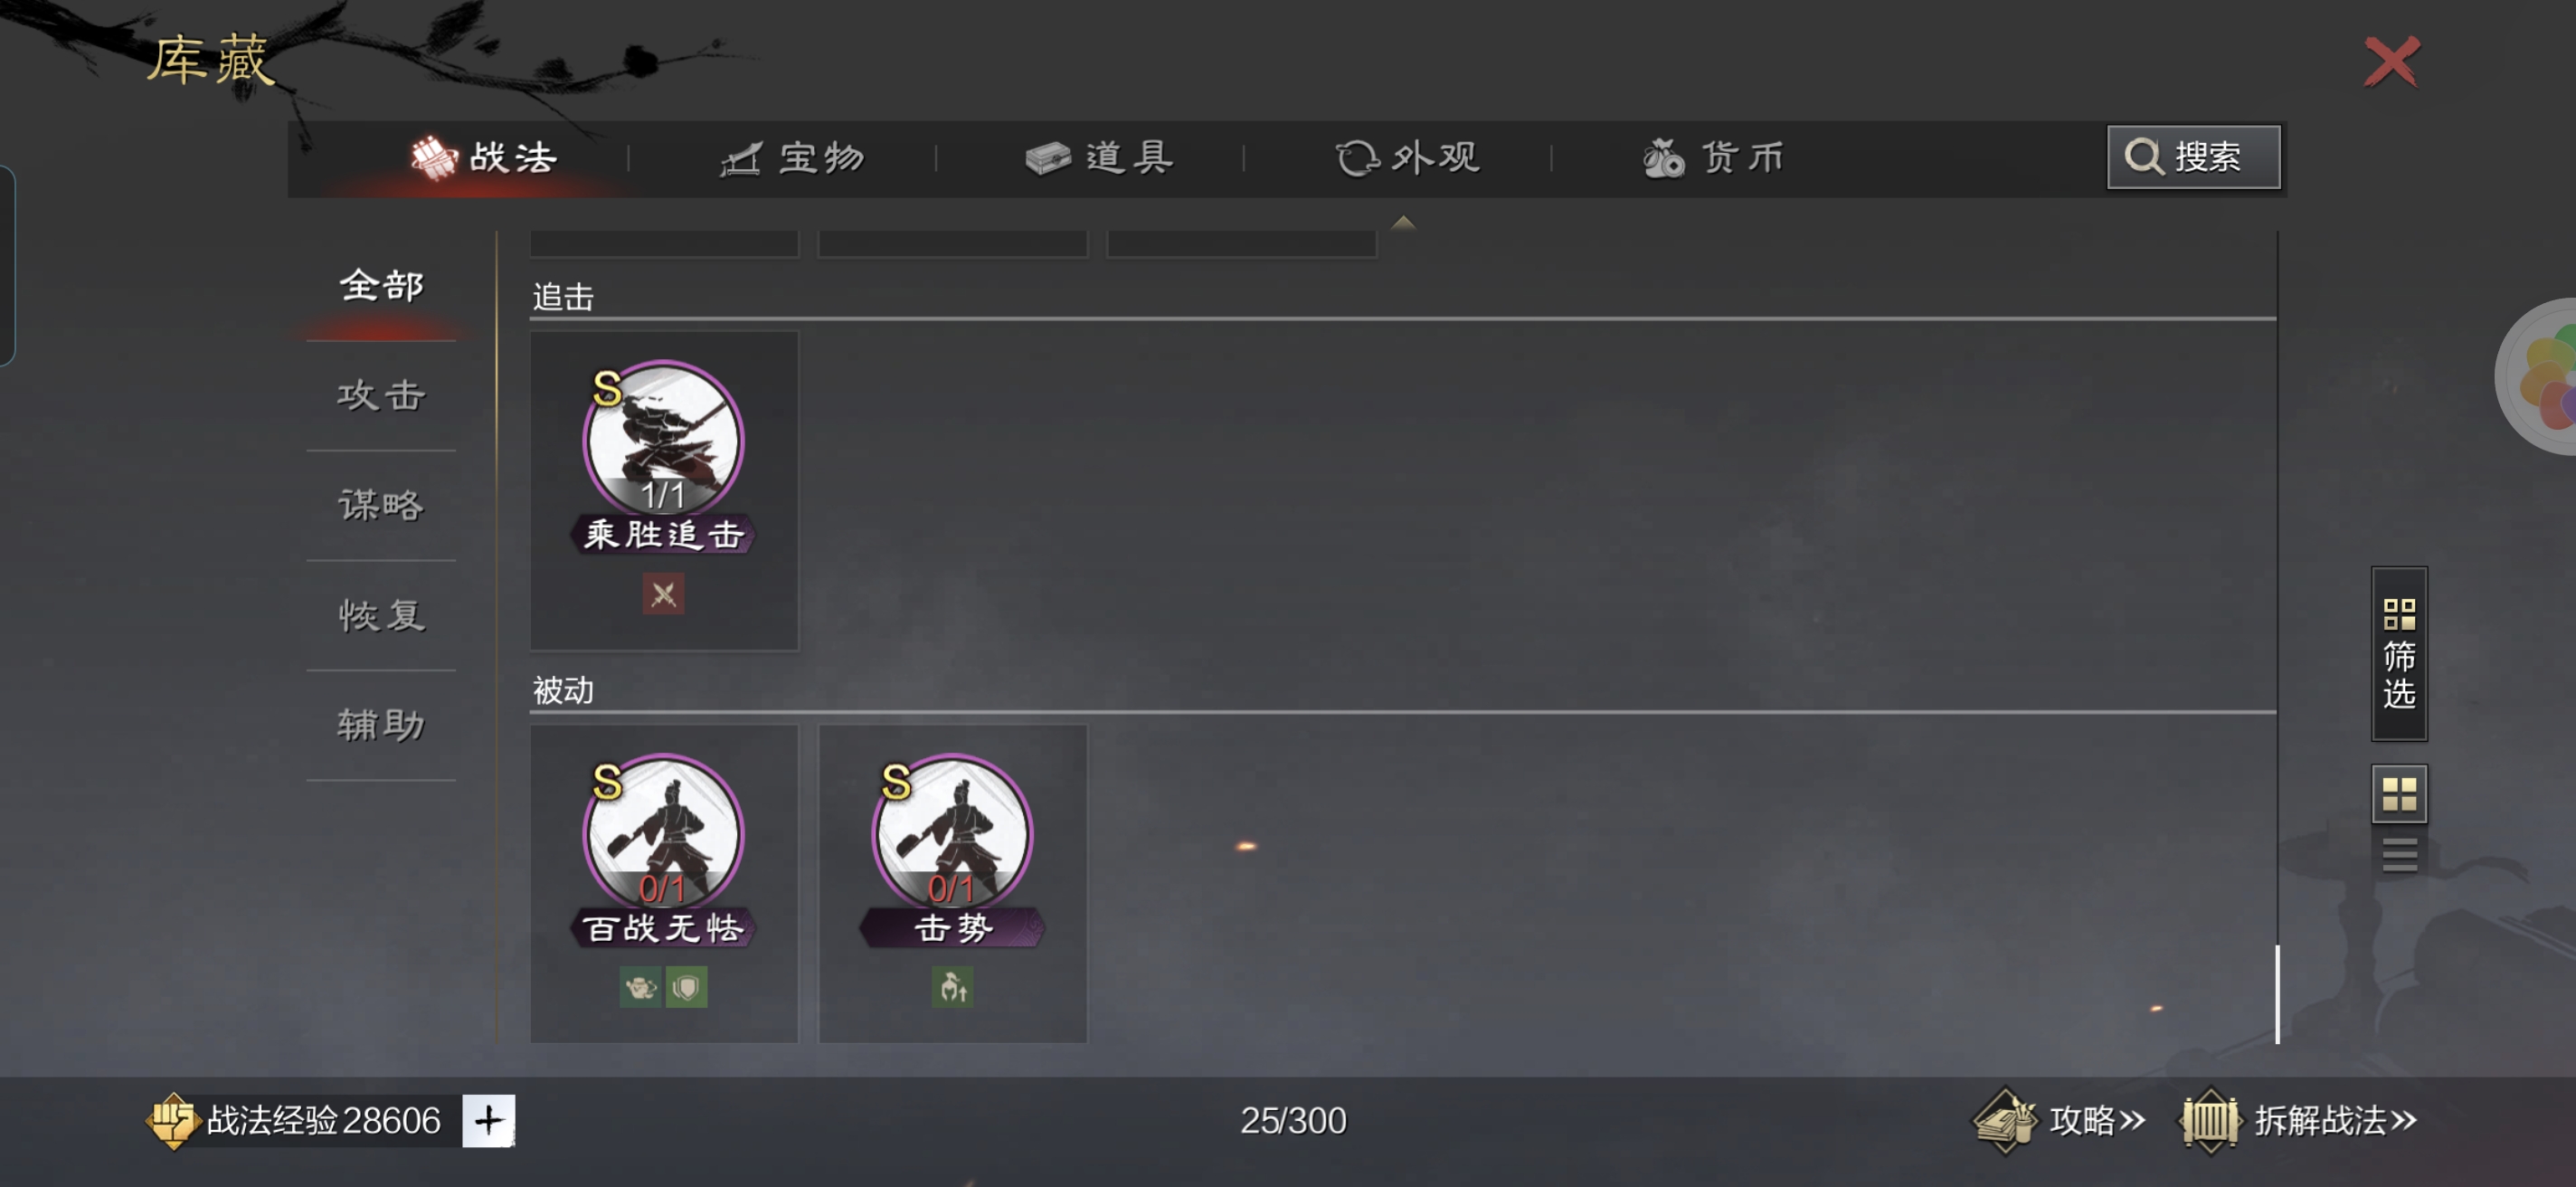2576x1187 pixels.
Task: Collapse list with small up arrow
Action: [x=1403, y=222]
